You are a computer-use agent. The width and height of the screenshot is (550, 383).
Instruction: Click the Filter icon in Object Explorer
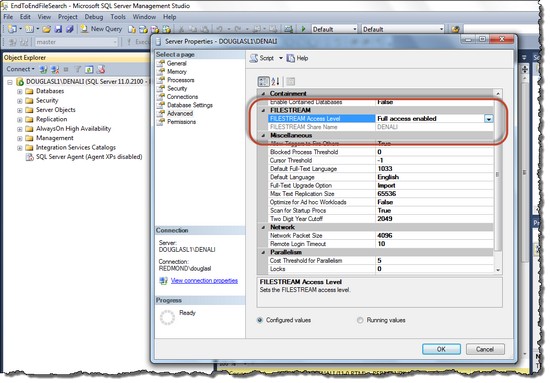78,69
